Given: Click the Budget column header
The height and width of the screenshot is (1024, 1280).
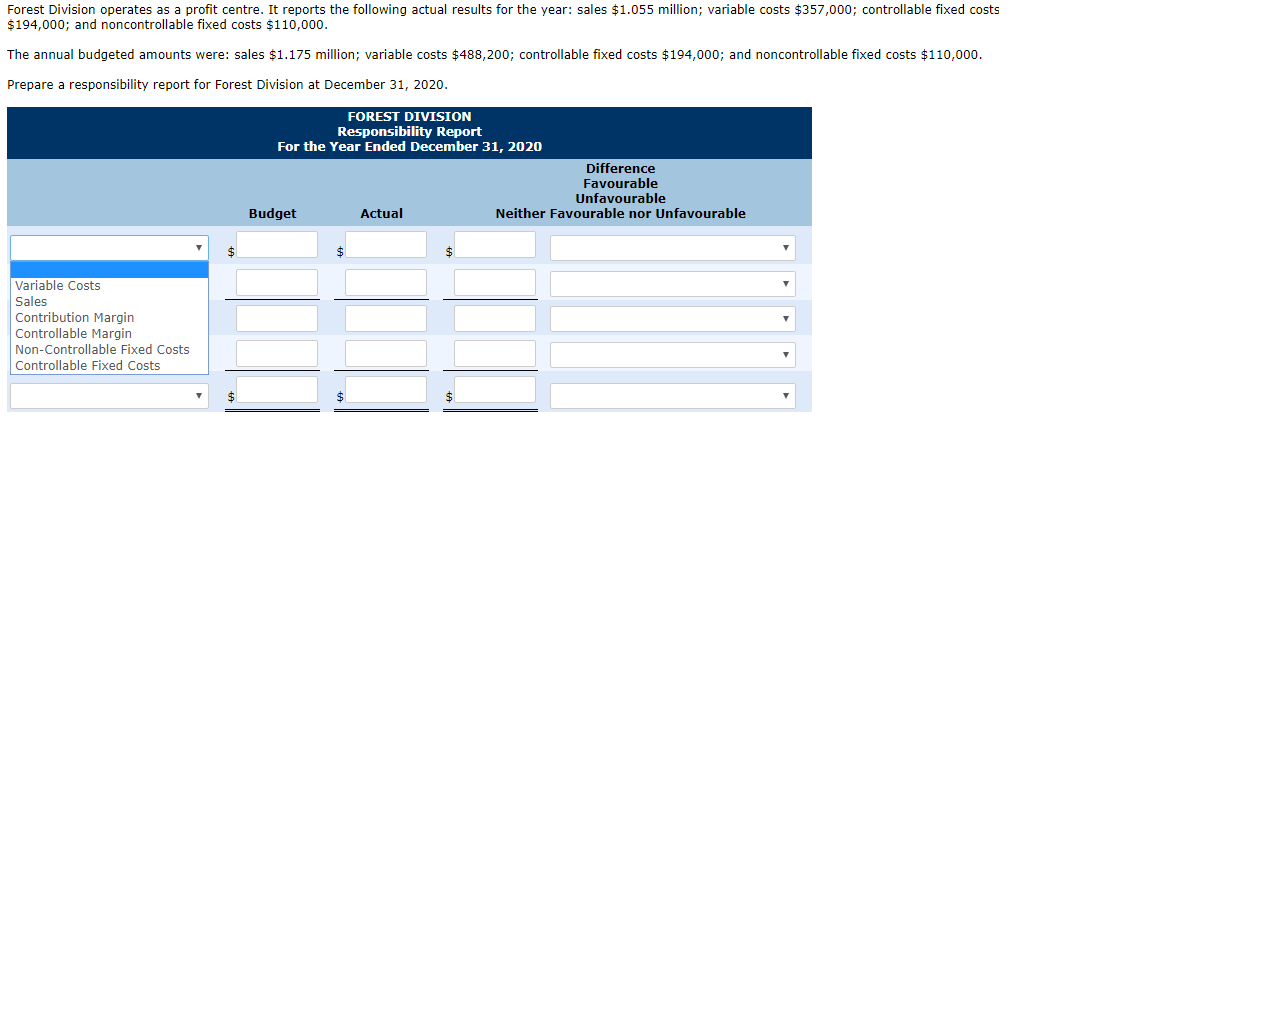Looking at the screenshot, I should pyautogui.click(x=272, y=213).
